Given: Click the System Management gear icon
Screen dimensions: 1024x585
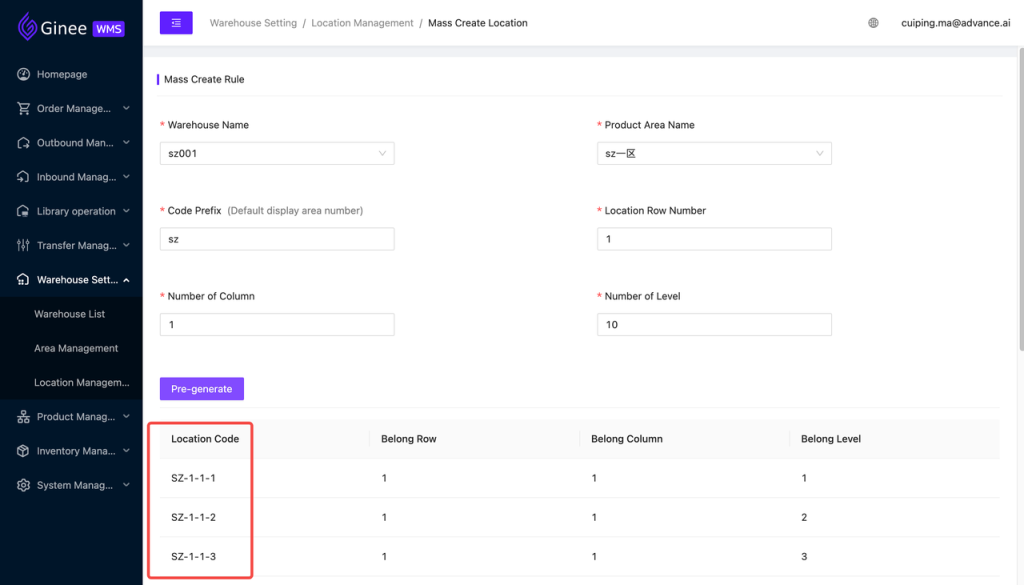Looking at the screenshot, I should [x=24, y=485].
